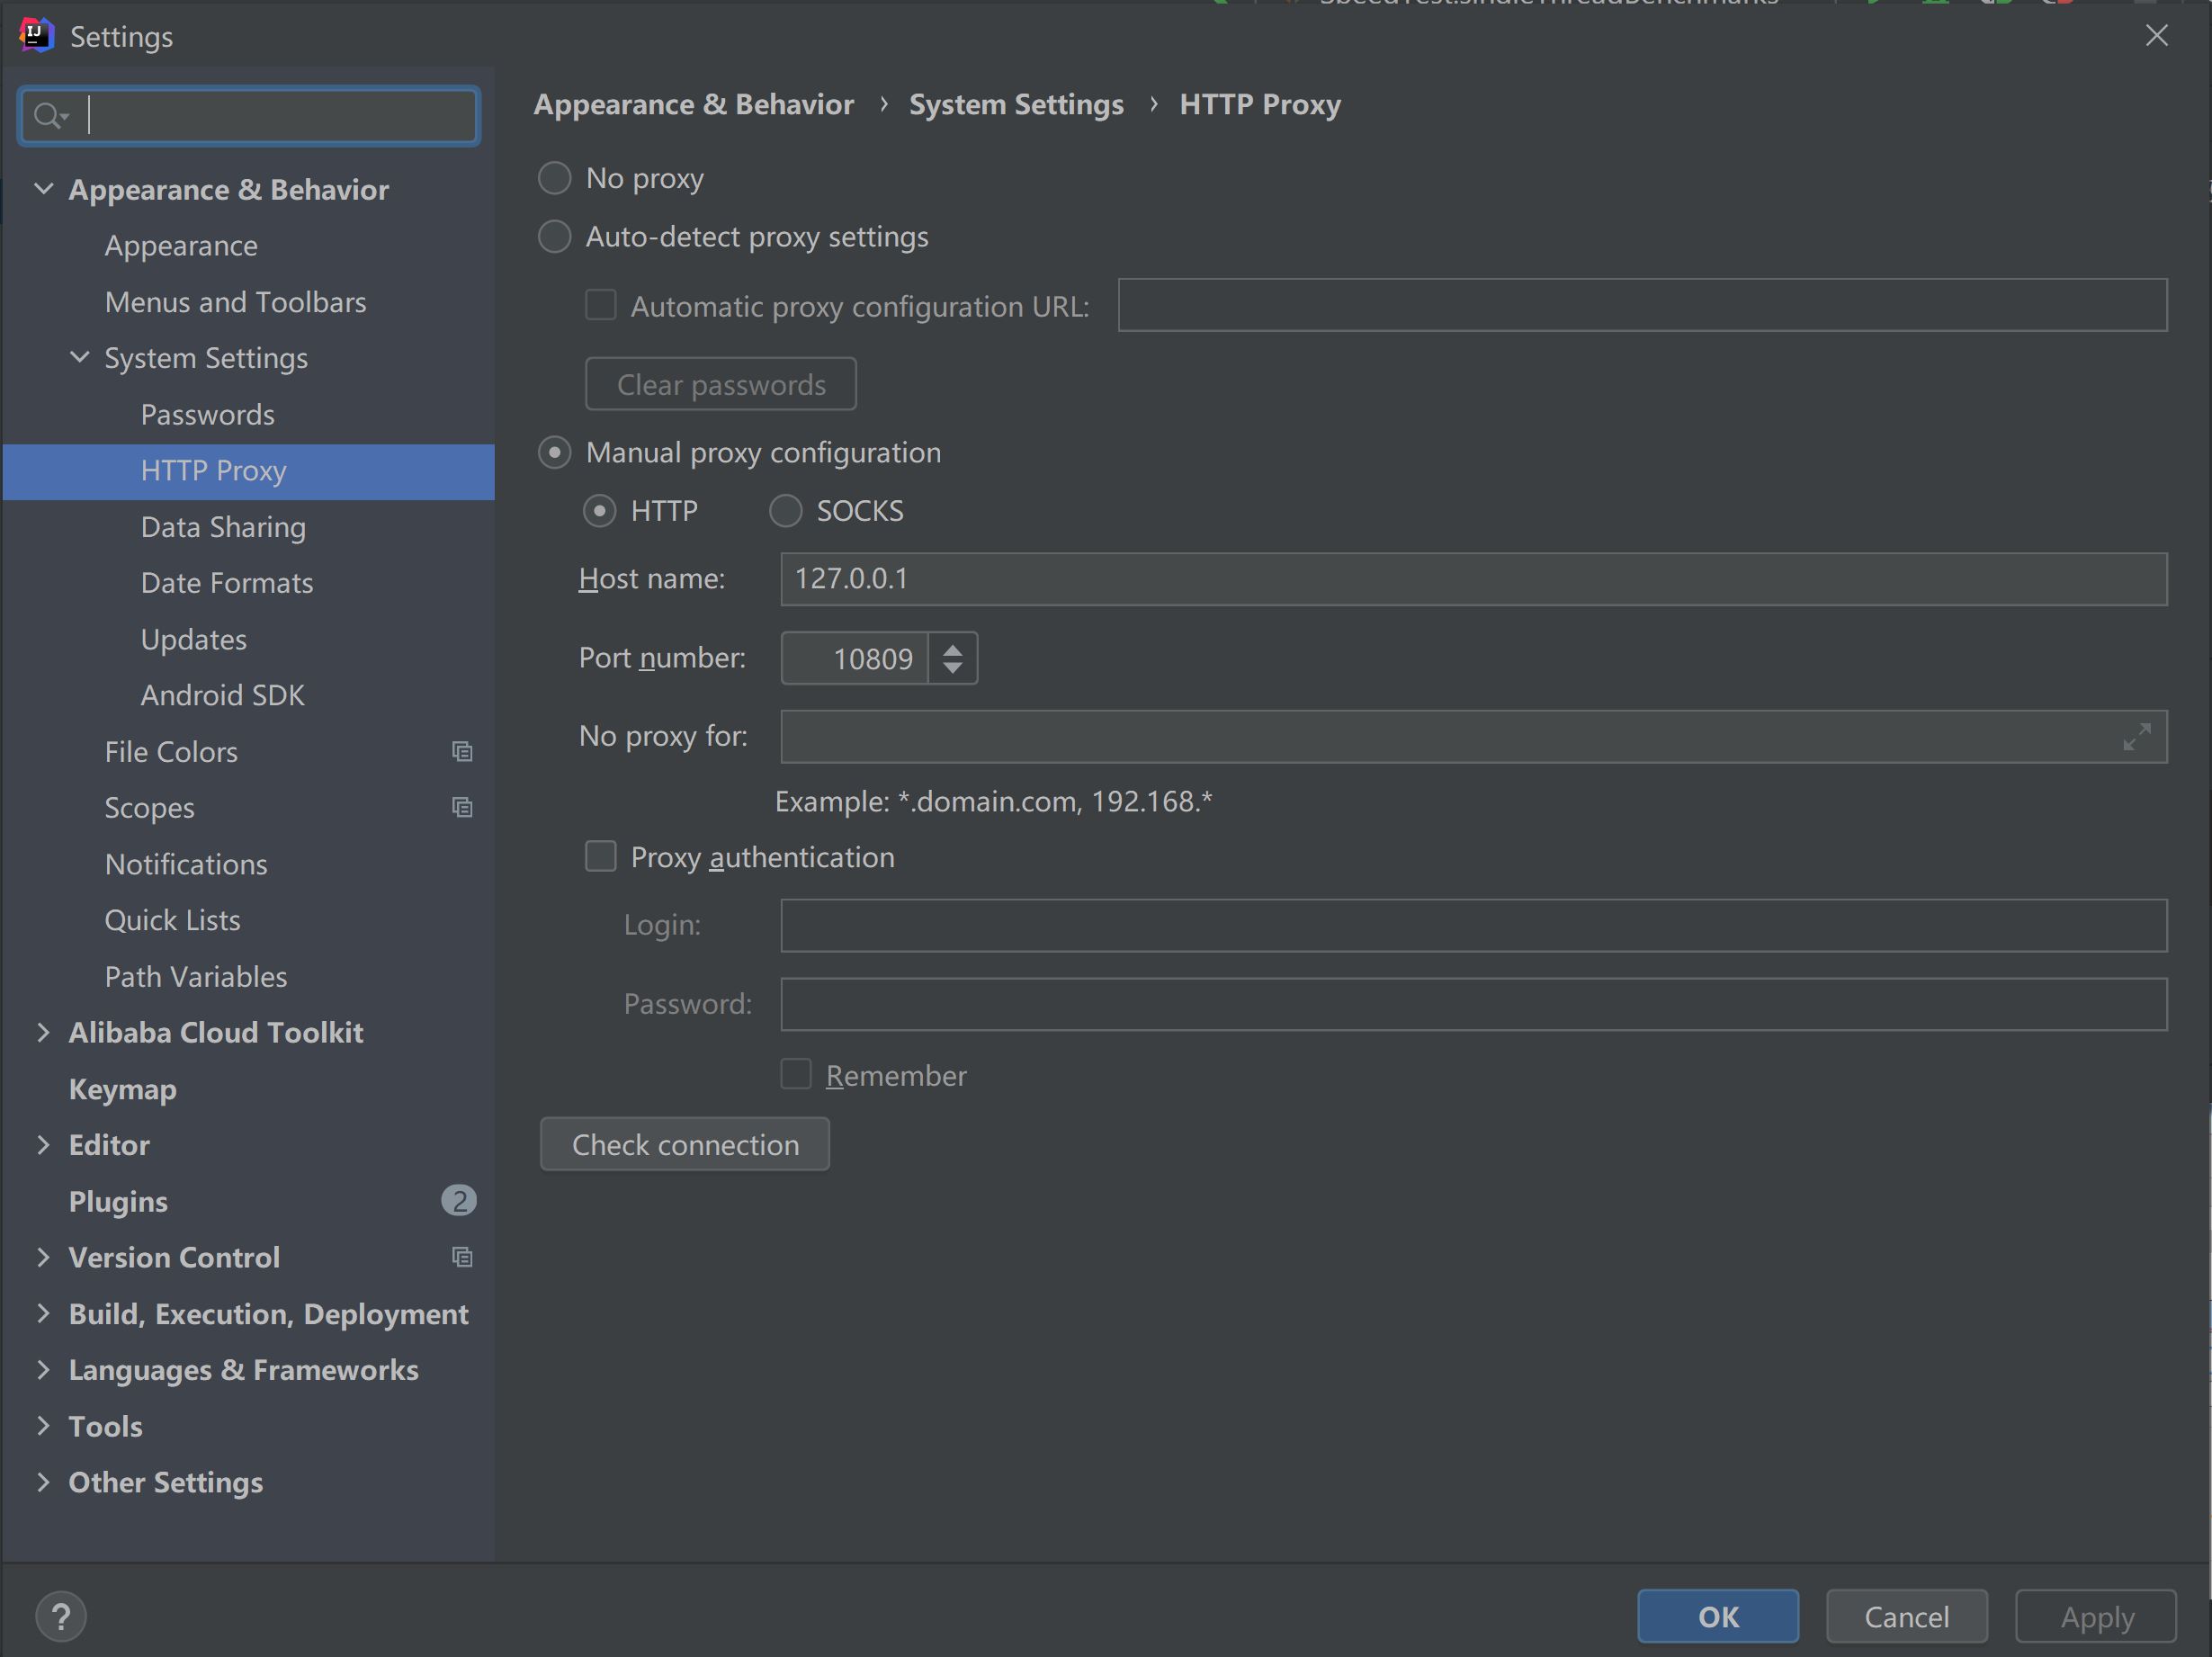Screen dimensions: 2212x1657
Task: Choose the SOCKS proxy type
Action: [x=786, y=511]
